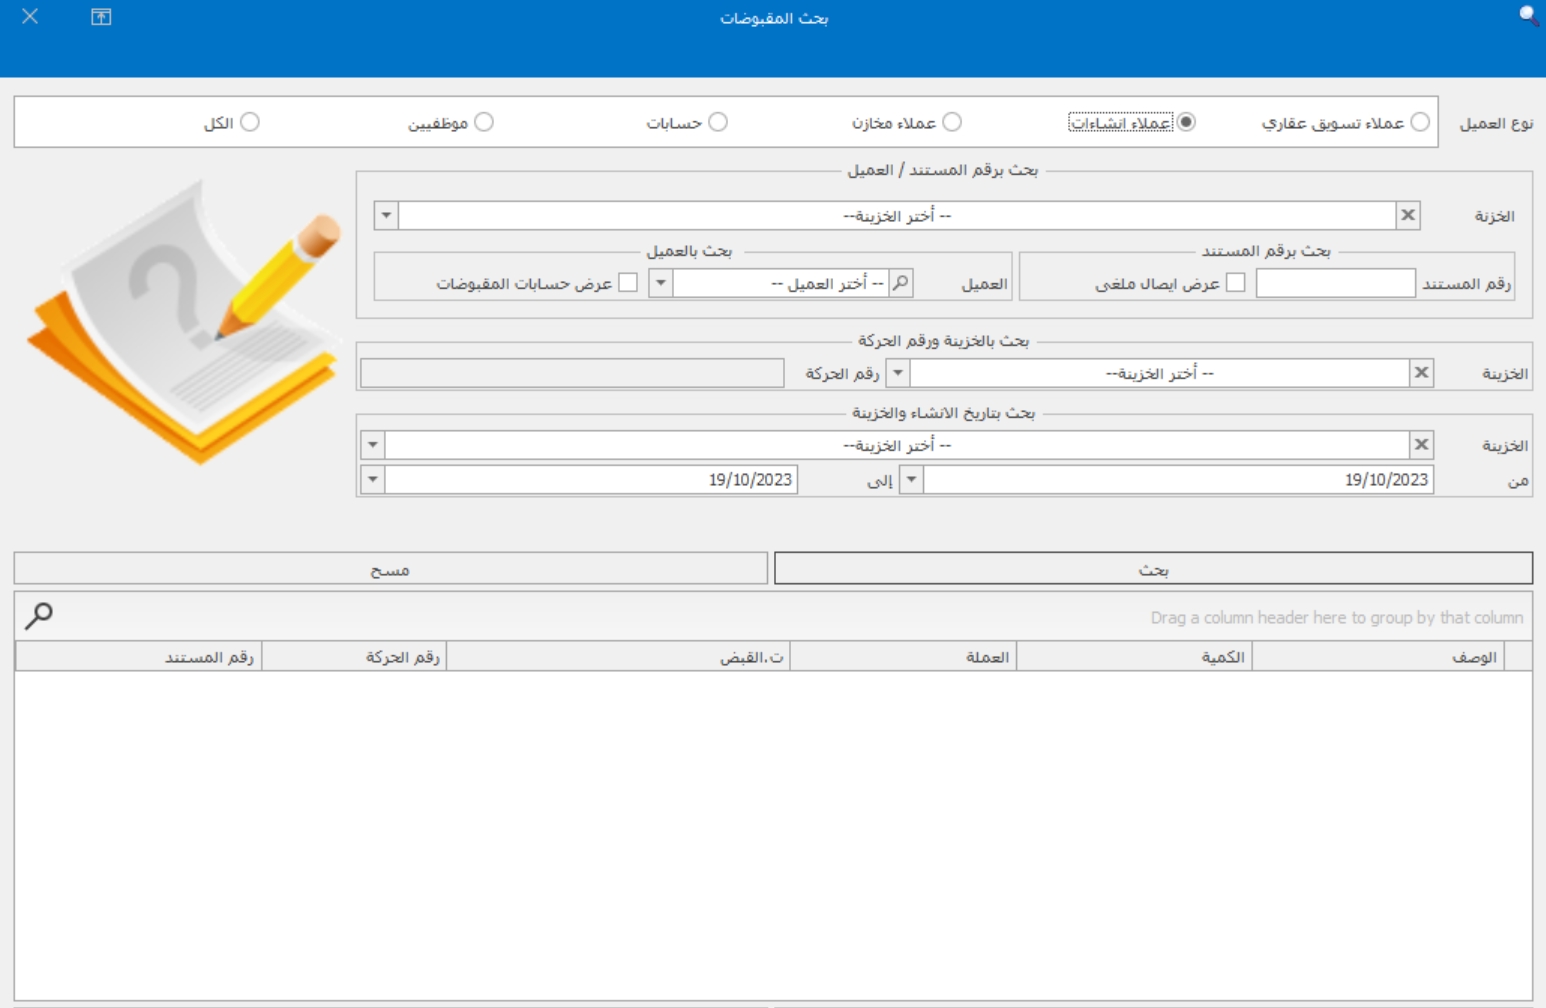This screenshot has height=1008, width=1546.
Task: Clear the top الخزنة treasury selection with X
Action: pos(1408,215)
